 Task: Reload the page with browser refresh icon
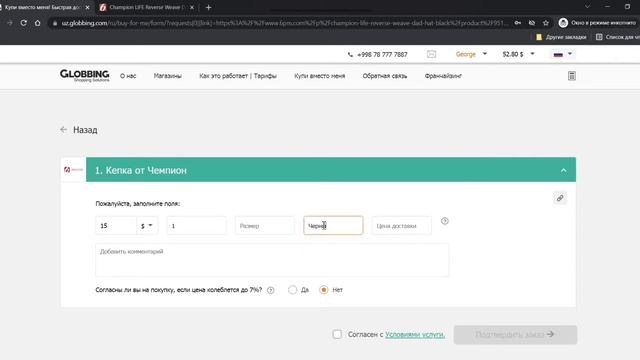24,23
